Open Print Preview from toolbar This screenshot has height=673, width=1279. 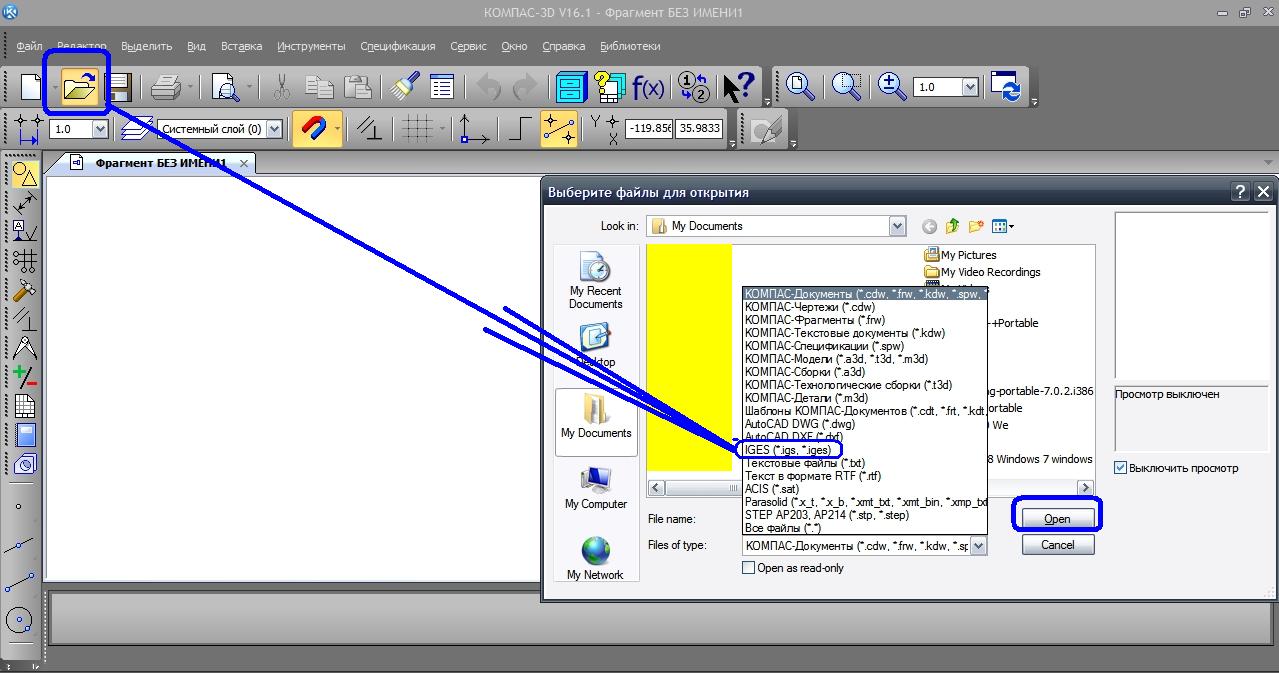point(225,87)
